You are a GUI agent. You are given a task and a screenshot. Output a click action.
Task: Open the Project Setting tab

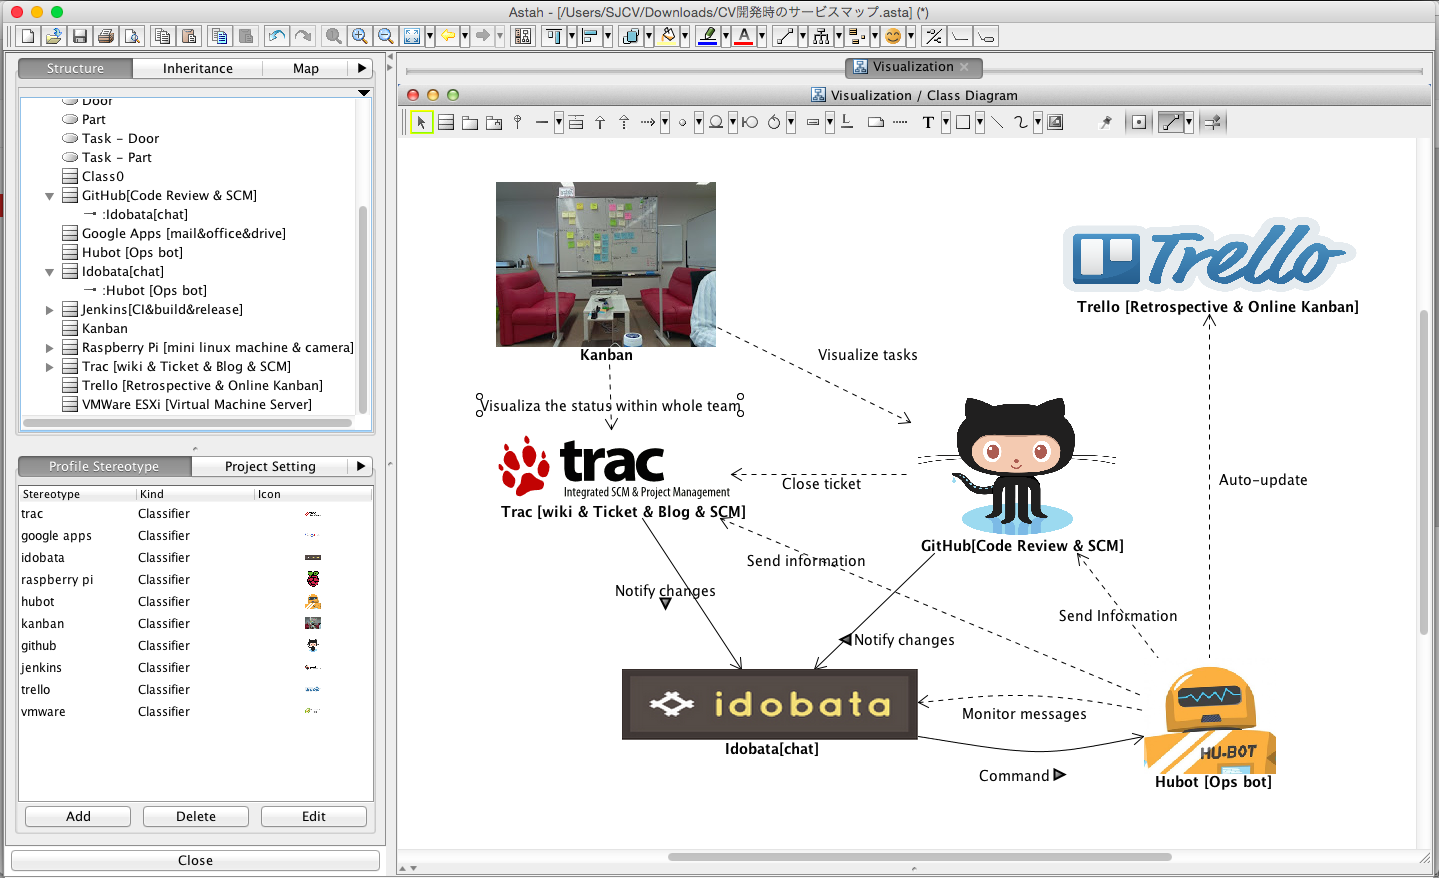point(270,466)
